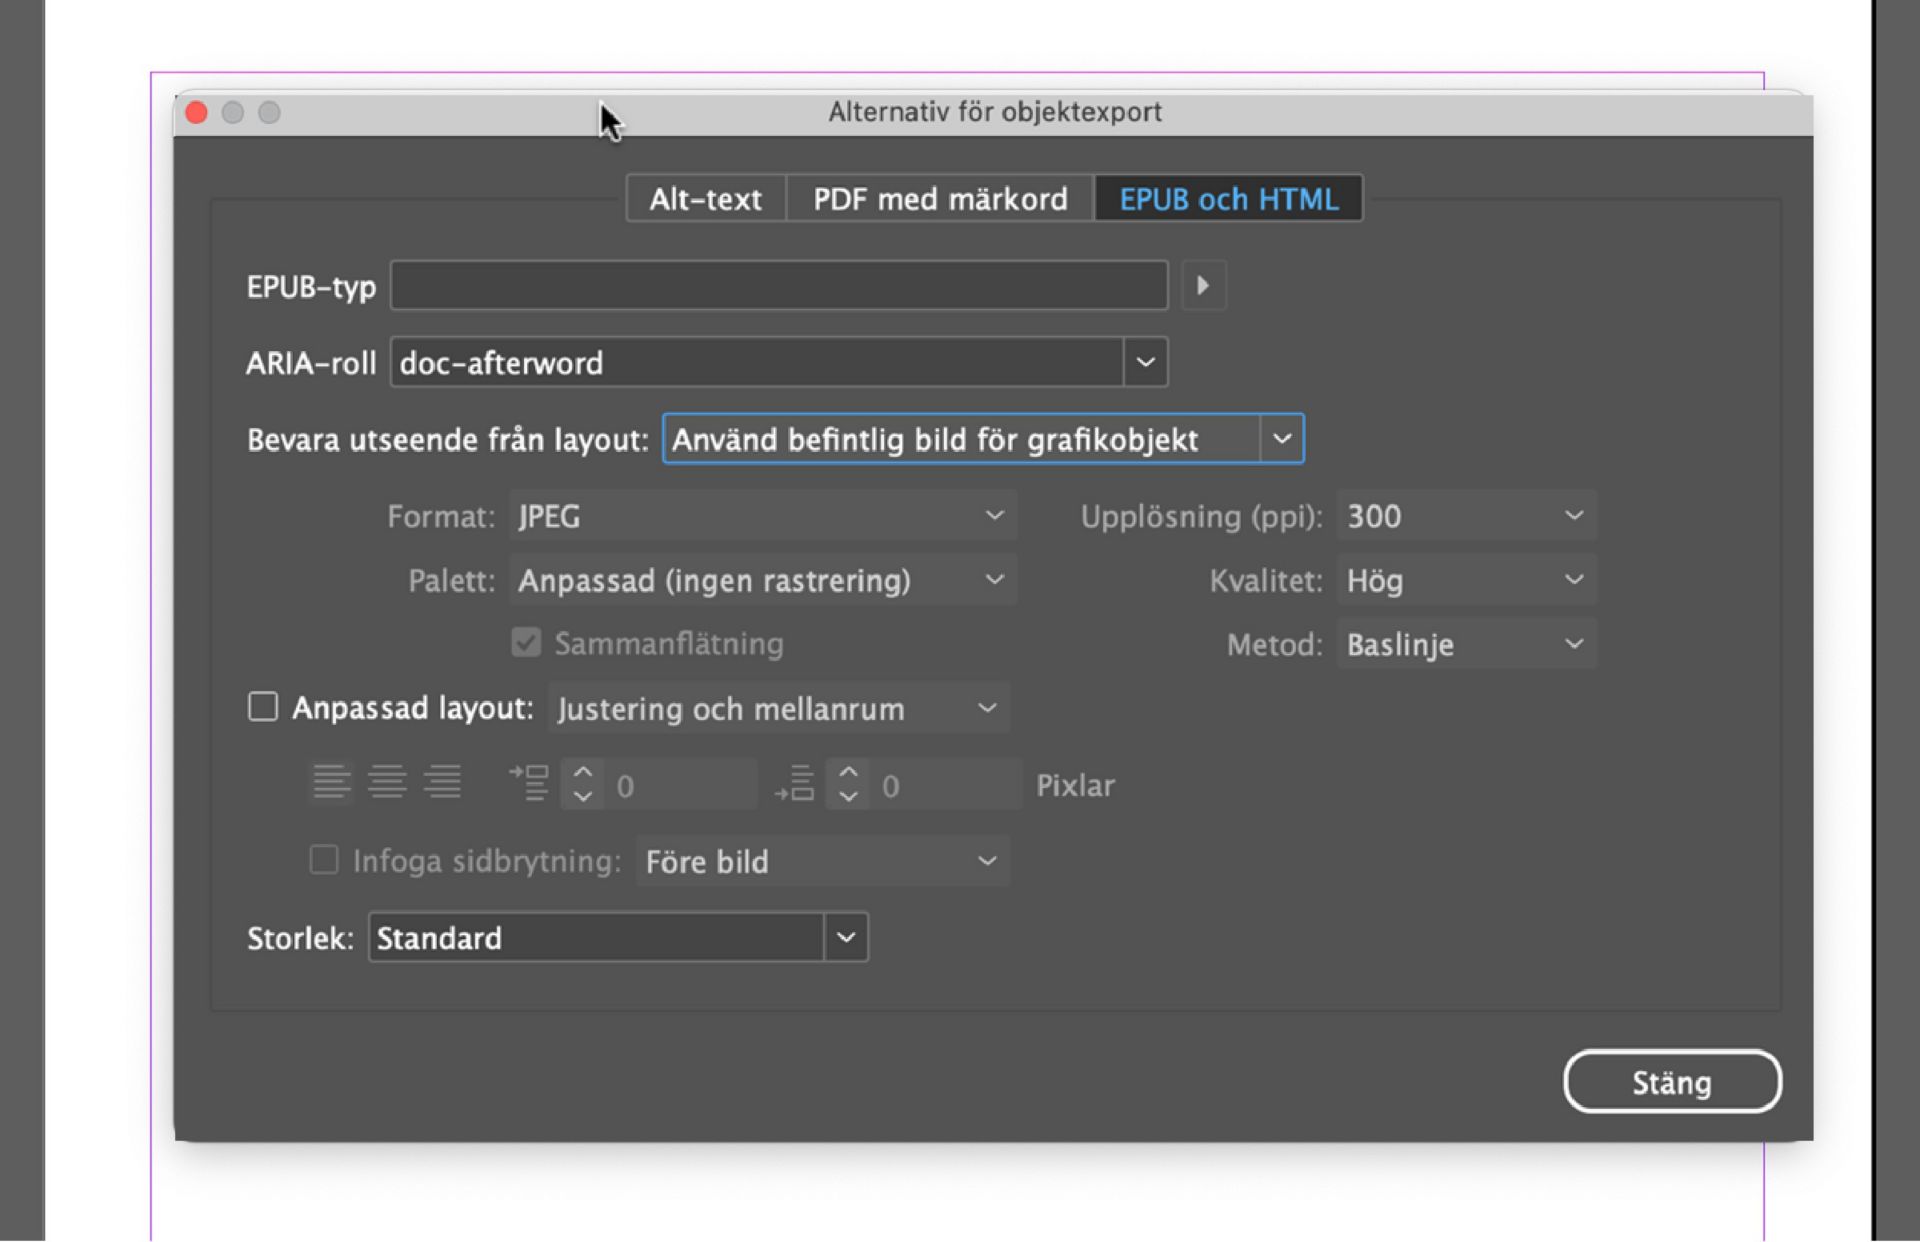The height and width of the screenshot is (1242, 1920).
Task: Open the ARIA-roll dropdown
Action: tap(1143, 362)
